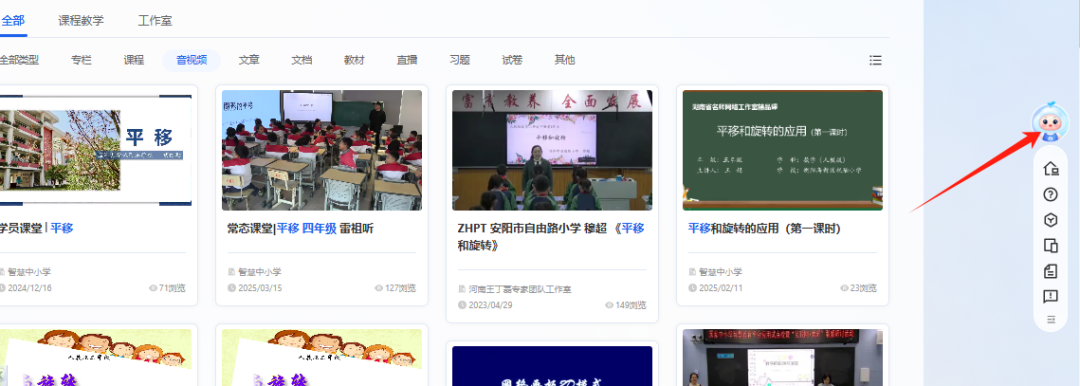Filter by 习题 type

click(x=459, y=60)
